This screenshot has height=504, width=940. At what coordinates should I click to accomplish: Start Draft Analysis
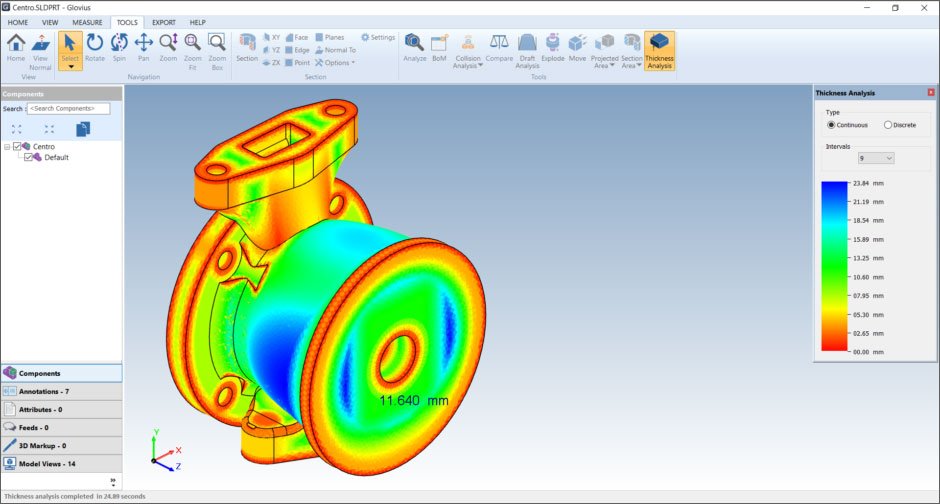pyautogui.click(x=527, y=52)
